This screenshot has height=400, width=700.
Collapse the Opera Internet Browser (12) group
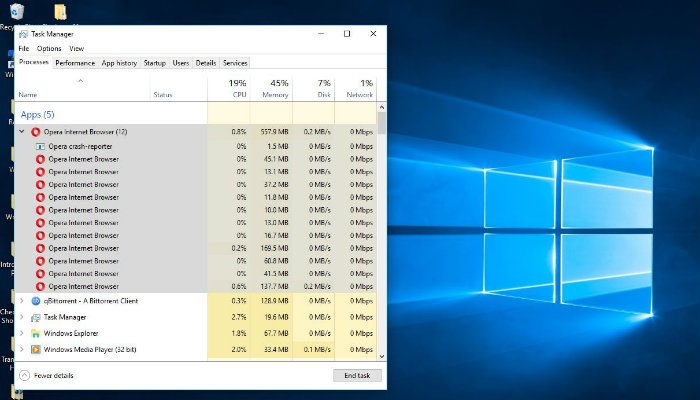tap(21, 132)
